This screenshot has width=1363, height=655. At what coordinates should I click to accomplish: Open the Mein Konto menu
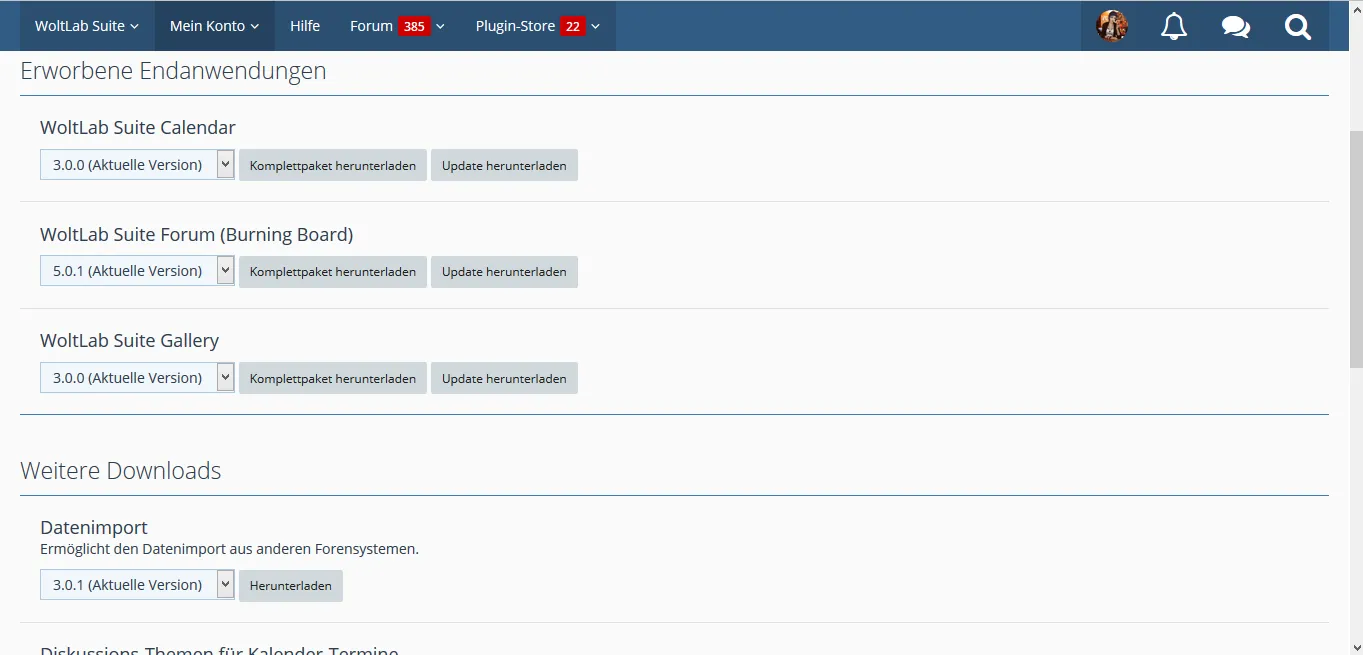click(214, 26)
